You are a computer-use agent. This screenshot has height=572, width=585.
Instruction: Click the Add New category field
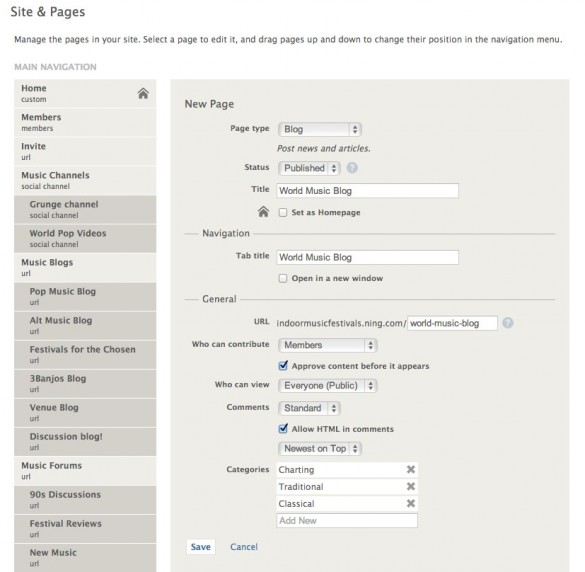coord(347,521)
